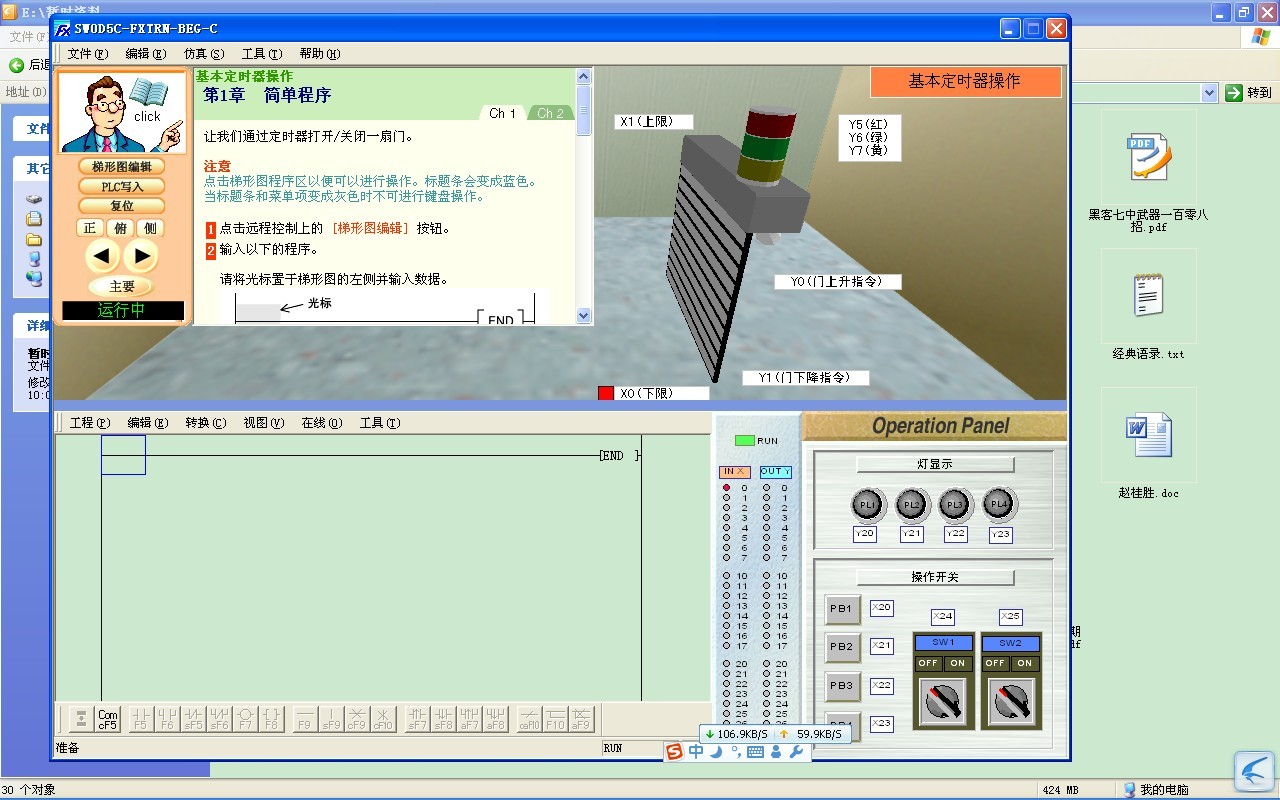Image resolution: width=1280 pixels, height=800 pixels.
Task: Click the F8 application instruction icon
Action: (271, 719)
